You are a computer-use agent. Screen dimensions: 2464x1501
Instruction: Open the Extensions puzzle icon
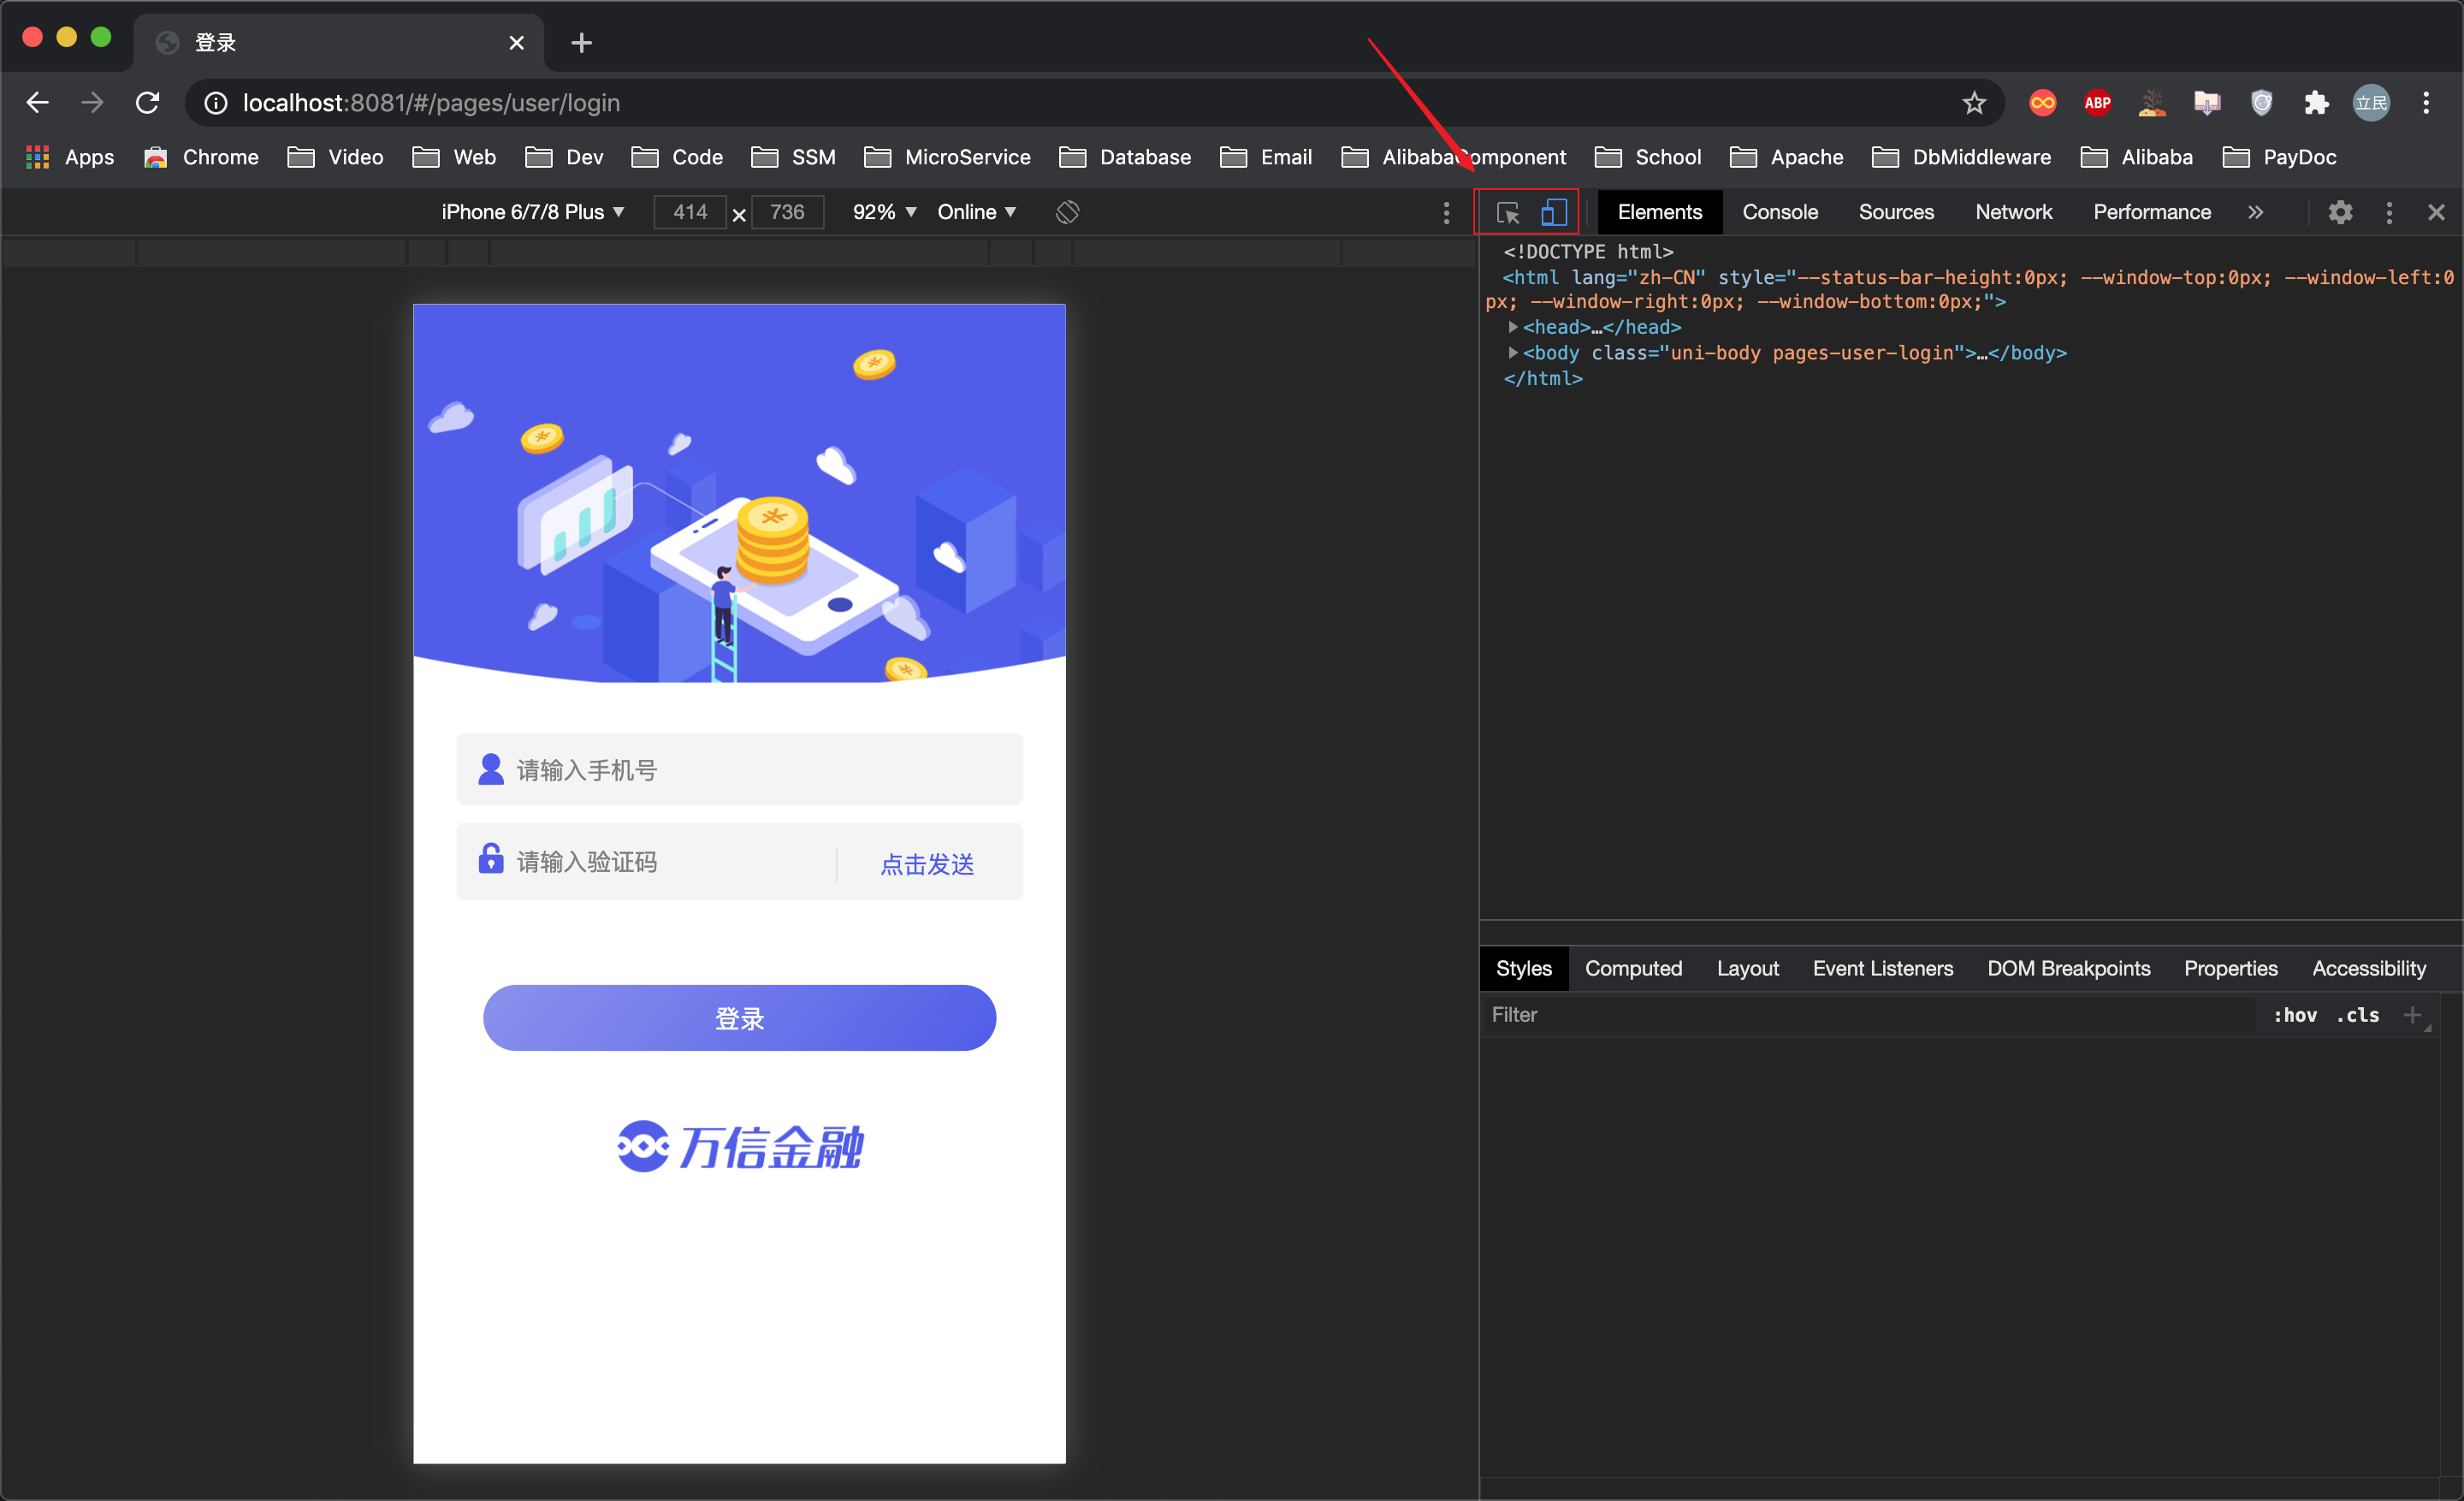point(2316,103)
